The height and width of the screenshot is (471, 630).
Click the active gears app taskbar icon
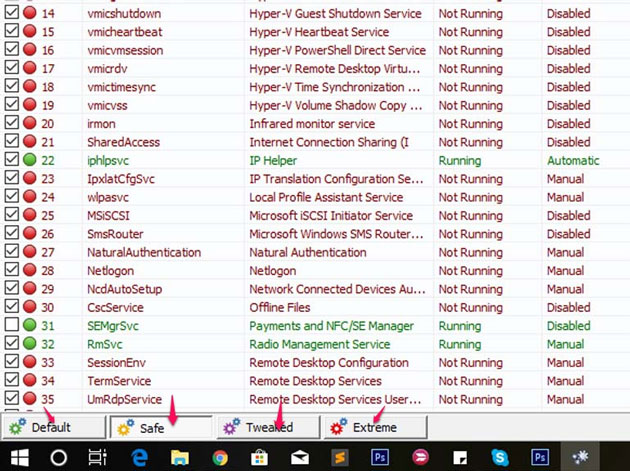tap(580, 457)
